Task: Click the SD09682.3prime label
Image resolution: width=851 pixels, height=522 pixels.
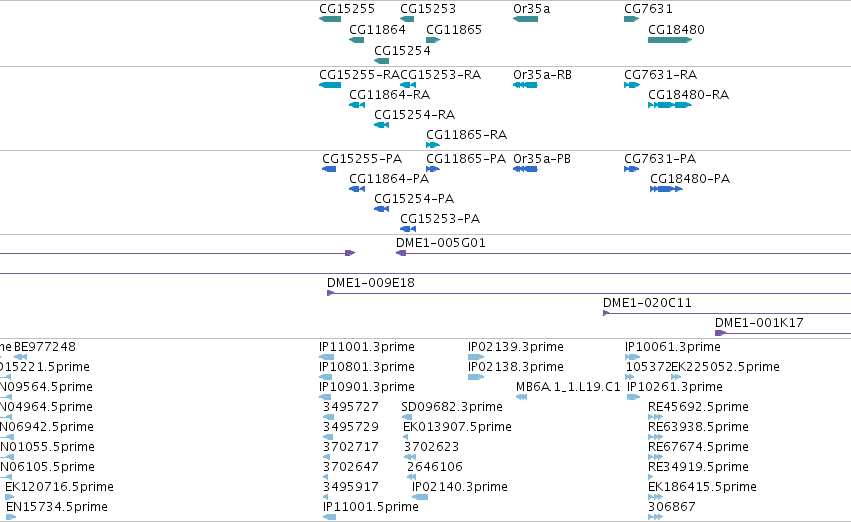Action: [452, 407]
